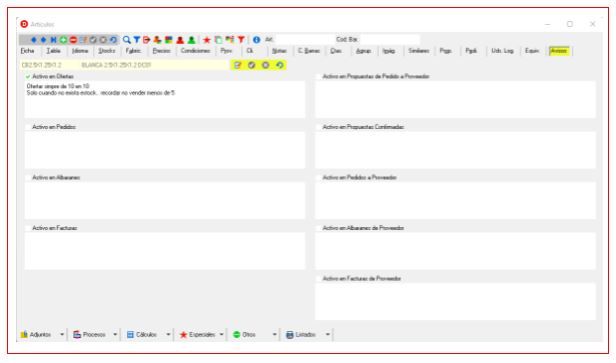Click the blue information icon
The width and height of the screenshot is (616, 363).
coord(257,40)
